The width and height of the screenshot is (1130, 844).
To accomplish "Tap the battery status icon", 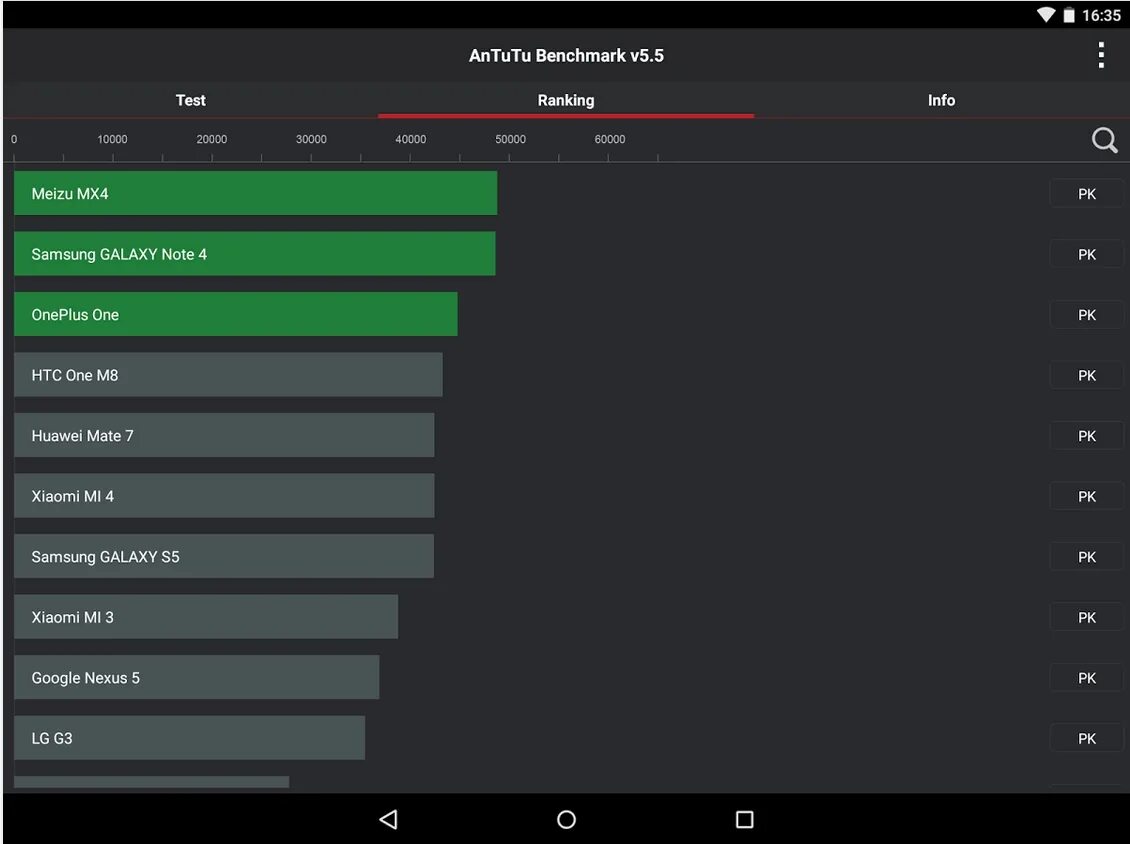I will (x=1069, y=14).
